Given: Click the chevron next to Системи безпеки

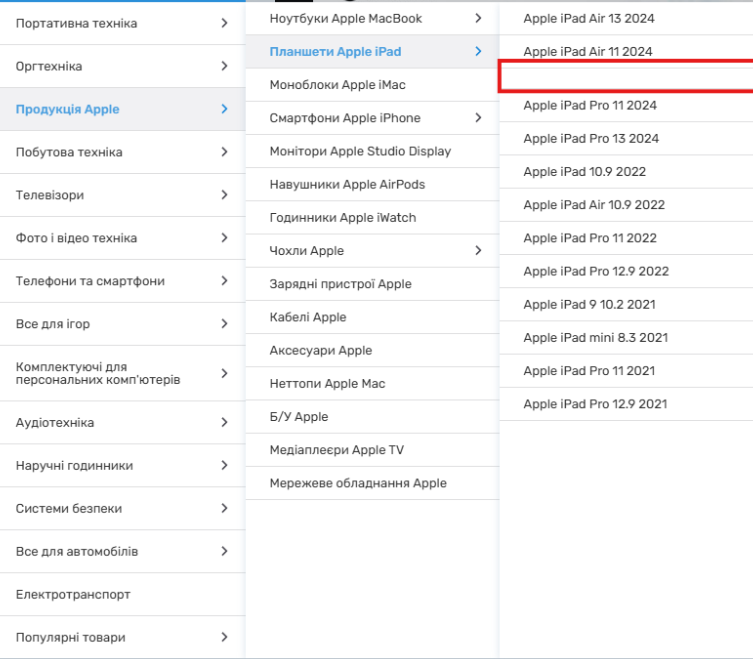Looking at the screenshot, I should coord(224,508).
